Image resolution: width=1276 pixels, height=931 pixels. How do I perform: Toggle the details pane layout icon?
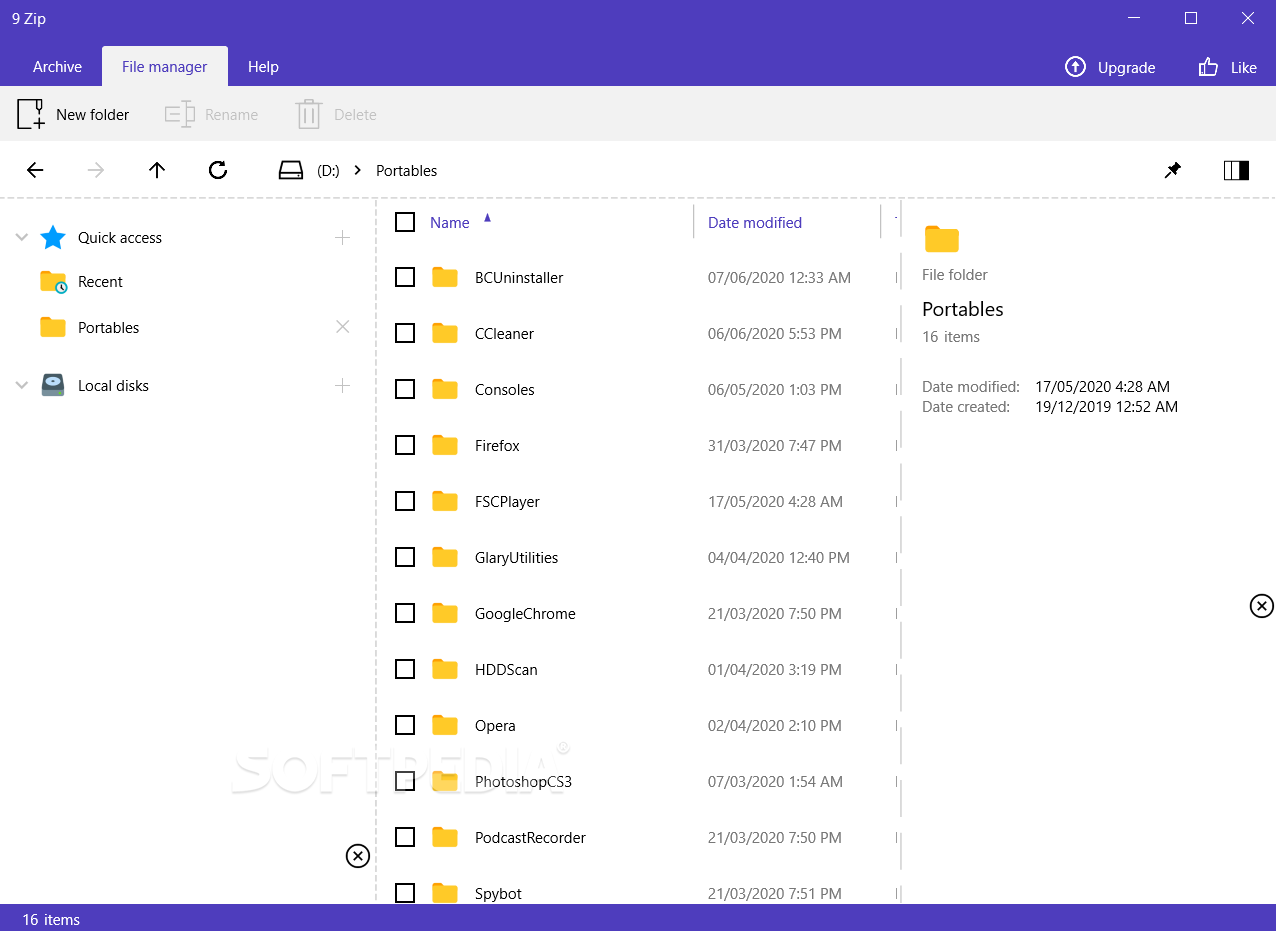coord(1237,170)
